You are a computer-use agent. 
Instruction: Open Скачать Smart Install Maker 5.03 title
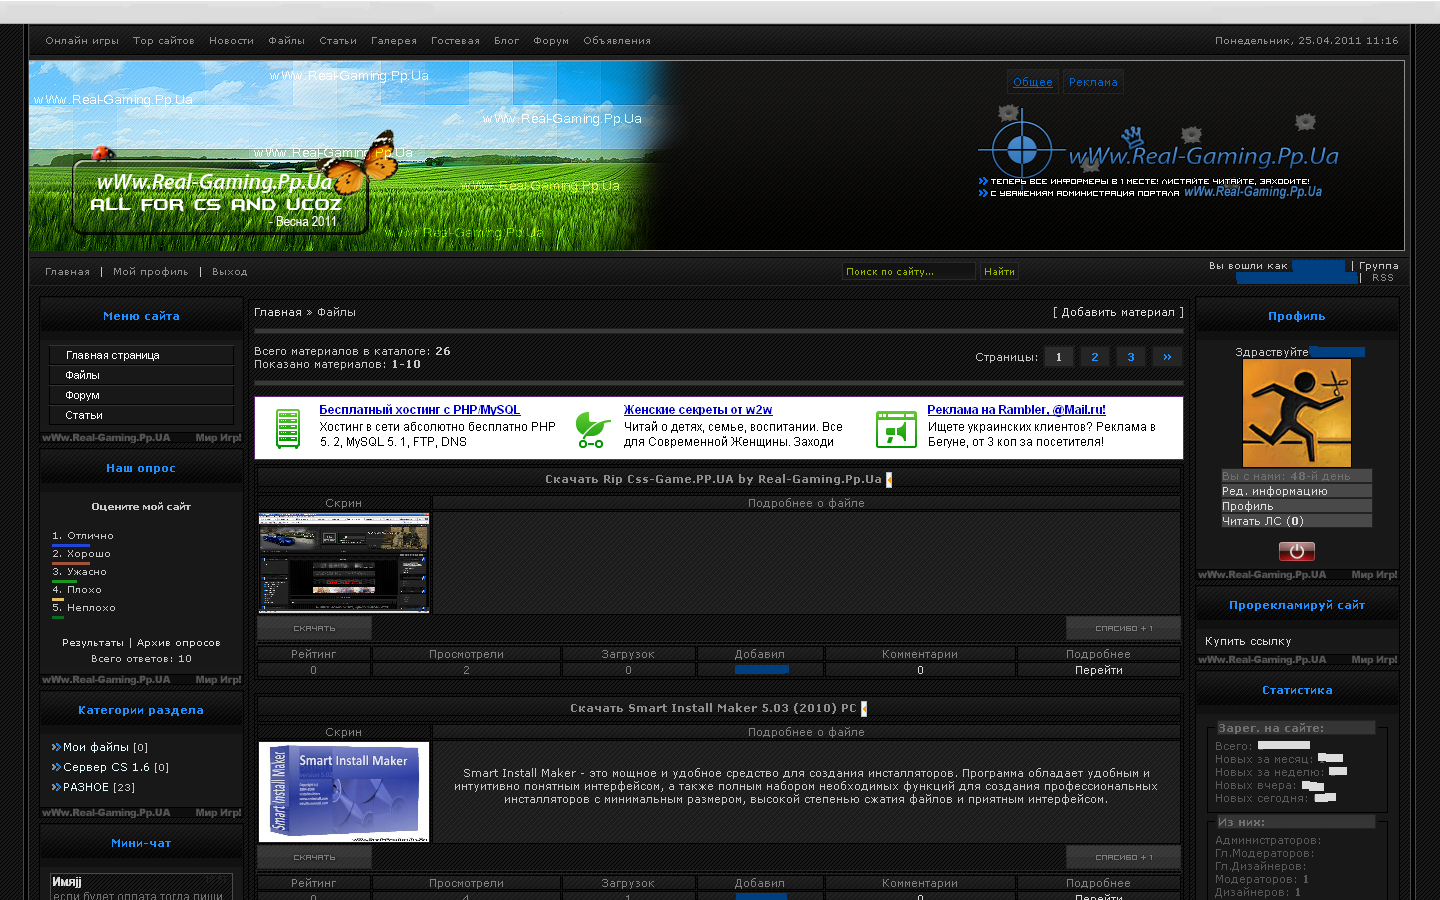(713, 708)
